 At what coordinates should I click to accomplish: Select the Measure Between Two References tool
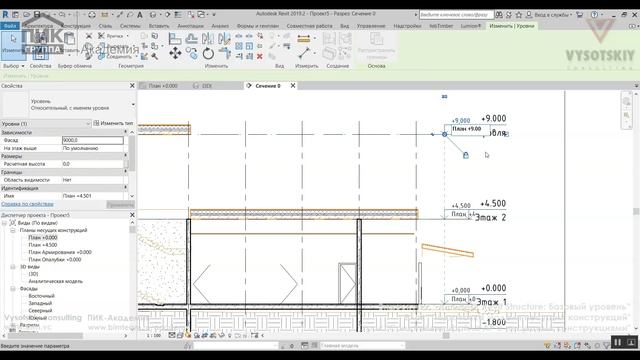point(304,53)
